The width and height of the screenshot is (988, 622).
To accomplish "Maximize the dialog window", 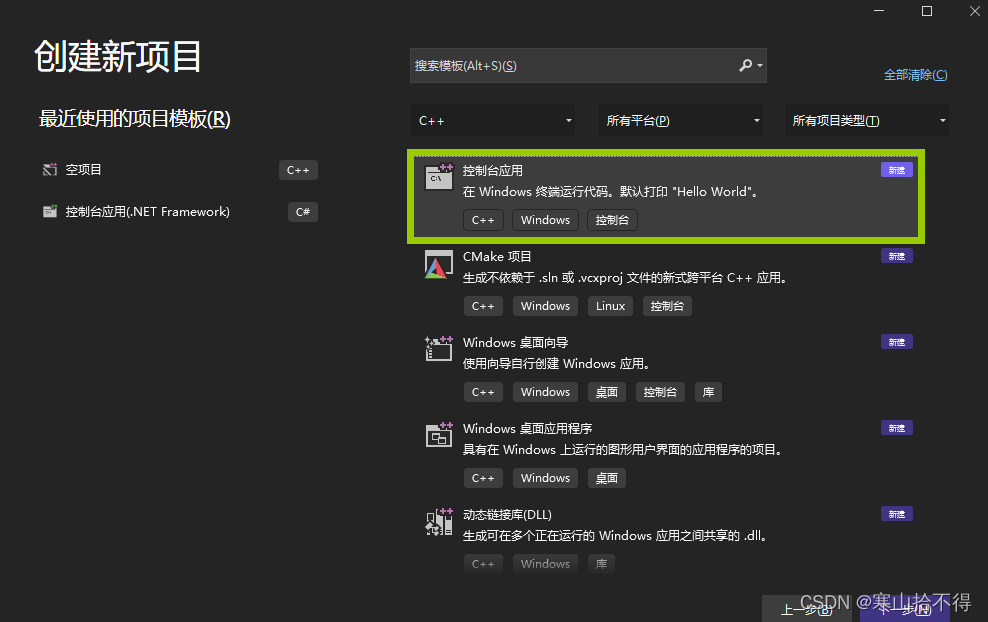I will point(927,11).
